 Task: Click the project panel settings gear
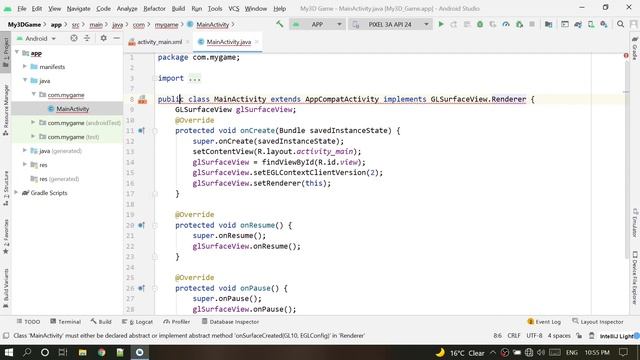pos(104,38)
